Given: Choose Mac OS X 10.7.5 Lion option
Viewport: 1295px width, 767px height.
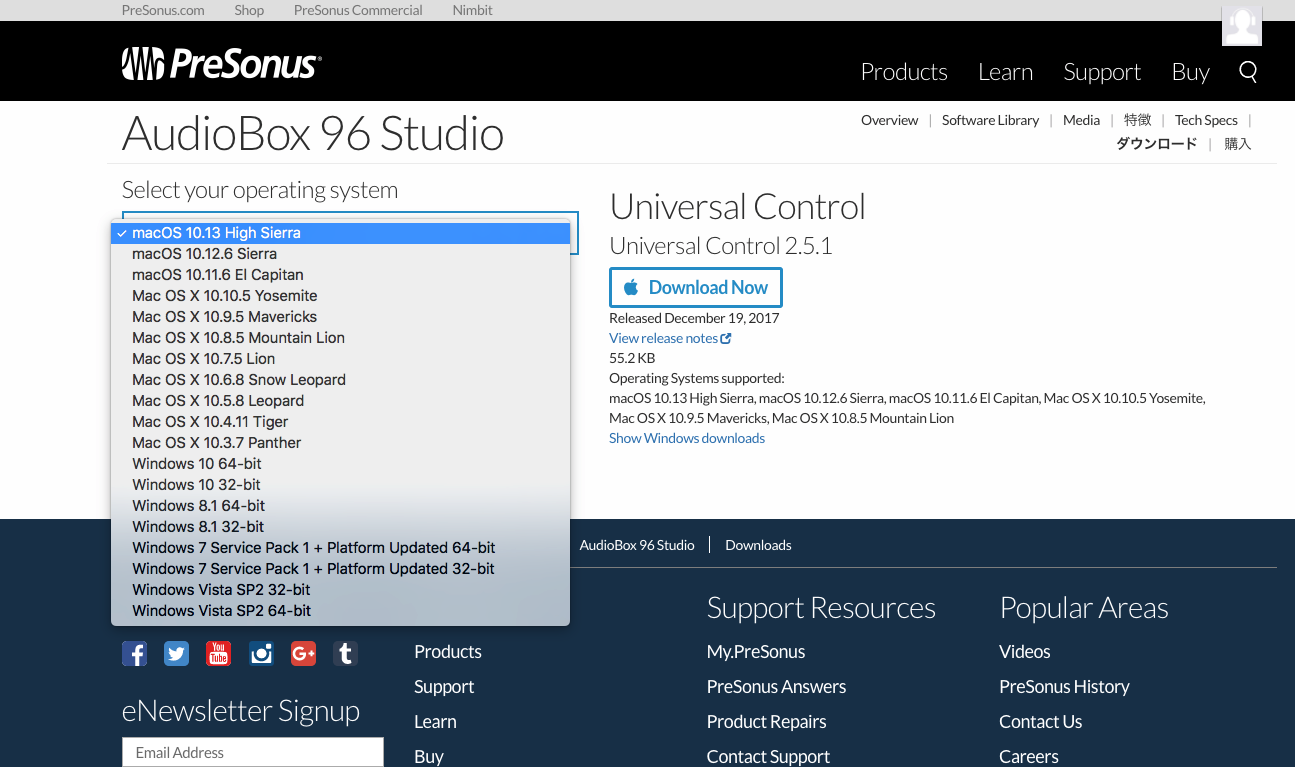Looking at the screenshot, I should tap(341, 359).
